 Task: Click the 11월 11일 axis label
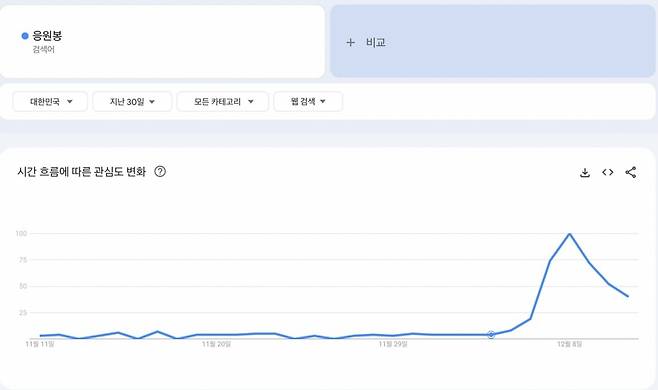(x=40, y=344)
